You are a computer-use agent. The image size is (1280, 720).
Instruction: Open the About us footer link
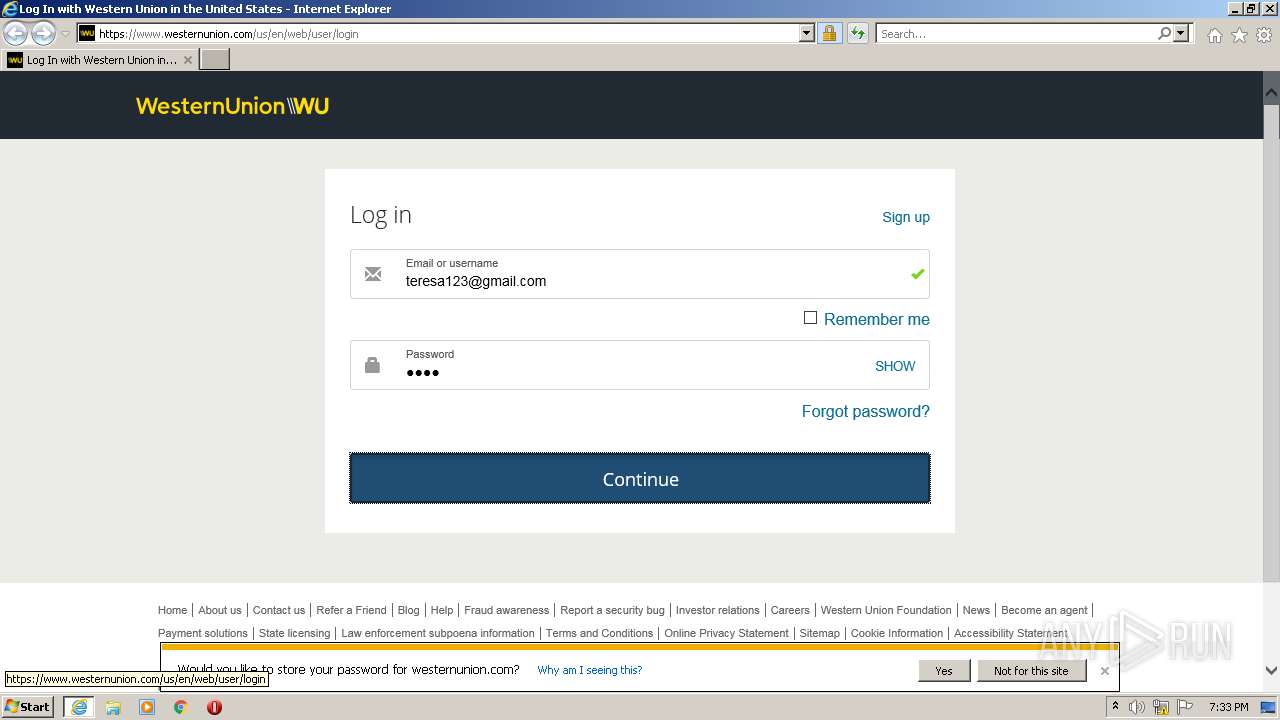[x=220, y=610]
